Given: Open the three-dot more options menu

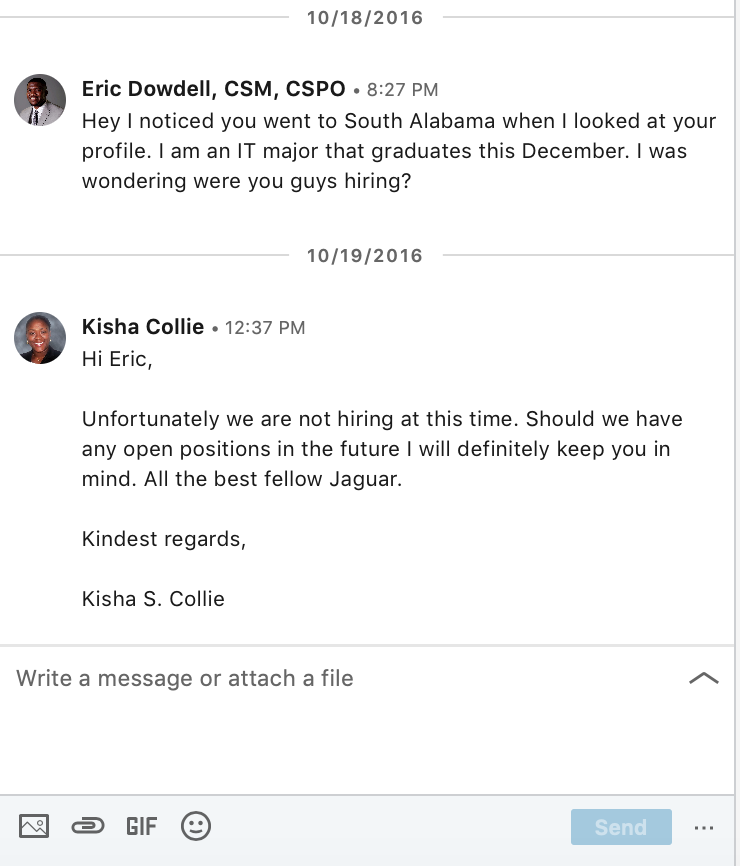Looking at the screenshot, I should click(704, 827).
